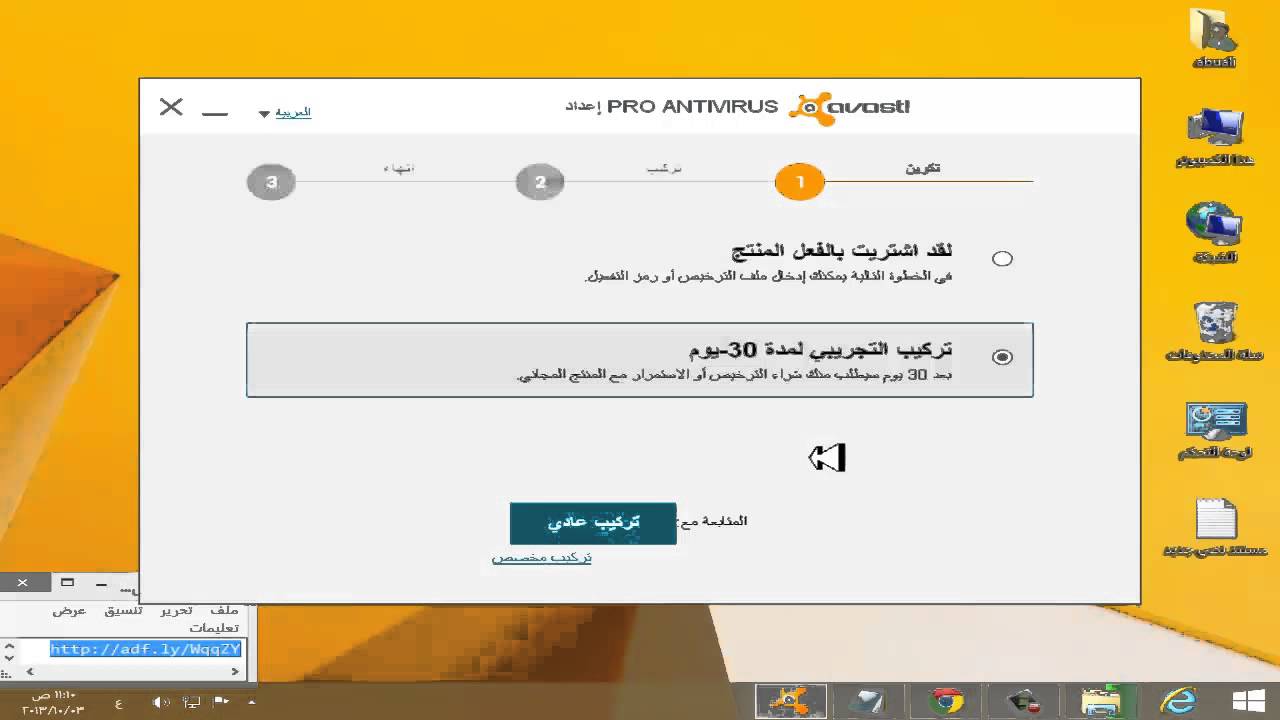The height and width of the screenshot is (720, 1280).
Task: Click Notepad vertical scrollbar up arrow
Action: (x=9, y=646)
